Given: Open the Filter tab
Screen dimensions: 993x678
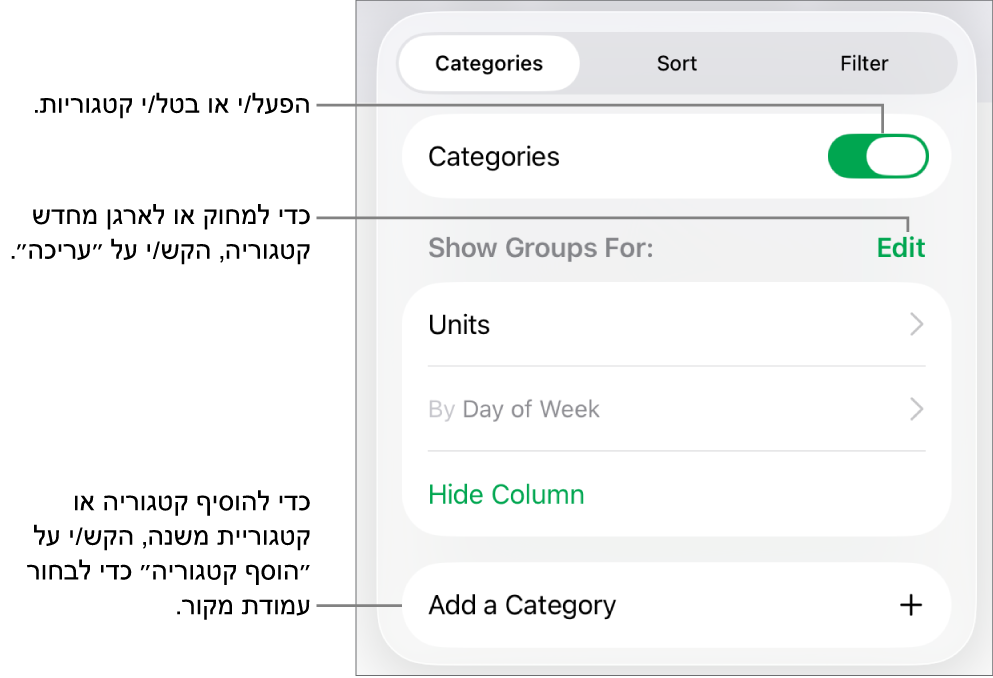Looking at the screenshot, I should 864,64.
